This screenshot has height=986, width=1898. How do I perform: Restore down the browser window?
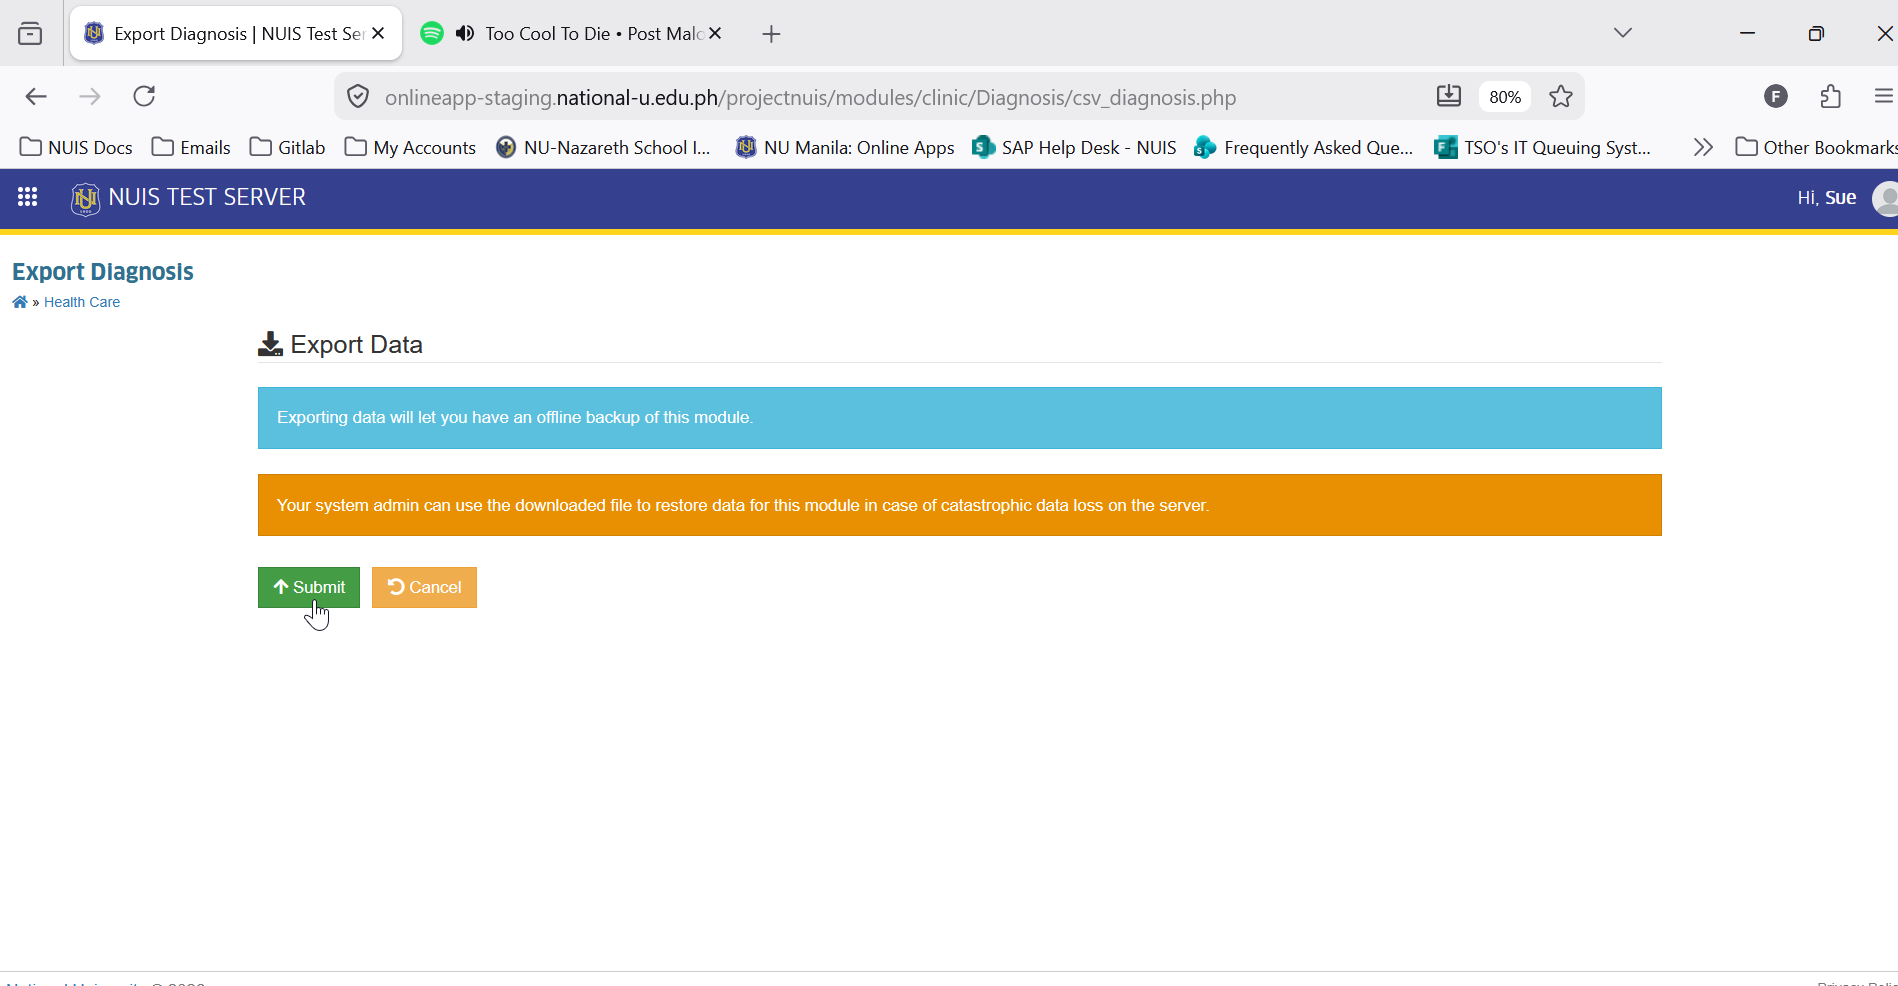[1816, 33]
